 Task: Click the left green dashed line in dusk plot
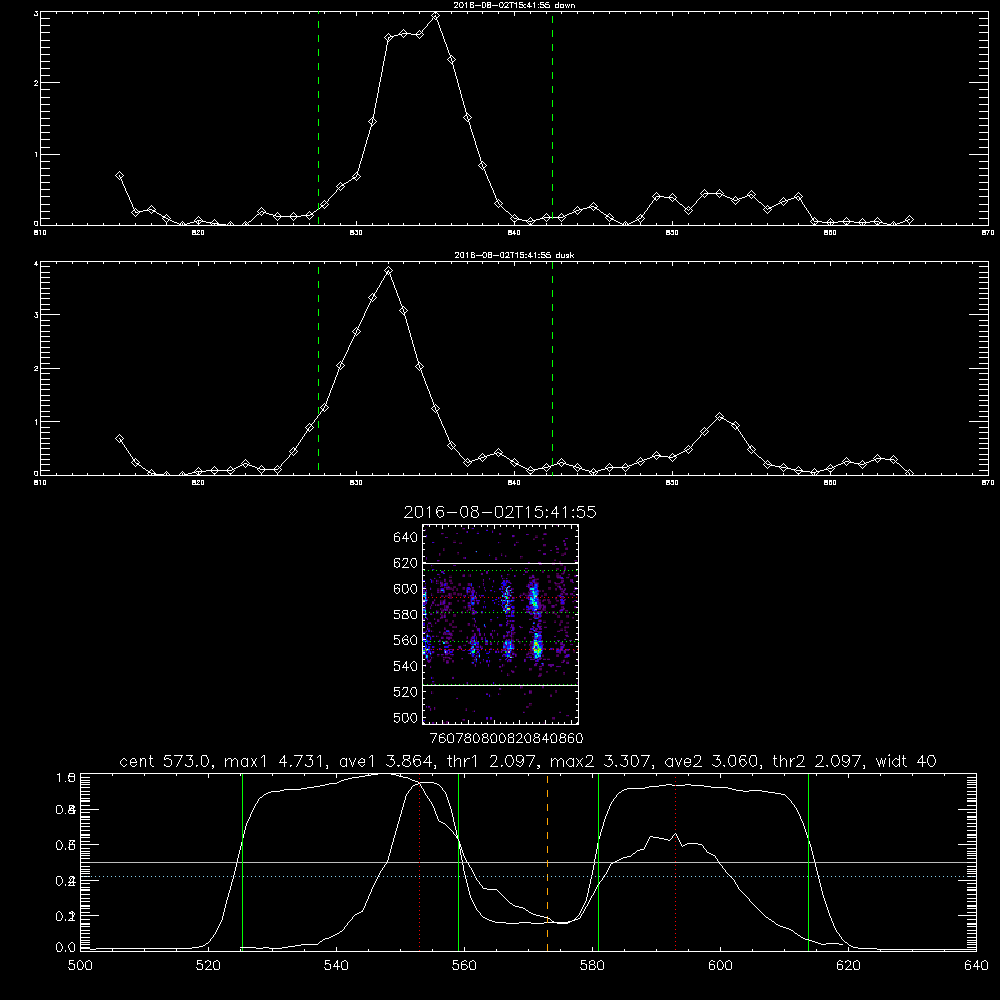click(x=318, y=368)
